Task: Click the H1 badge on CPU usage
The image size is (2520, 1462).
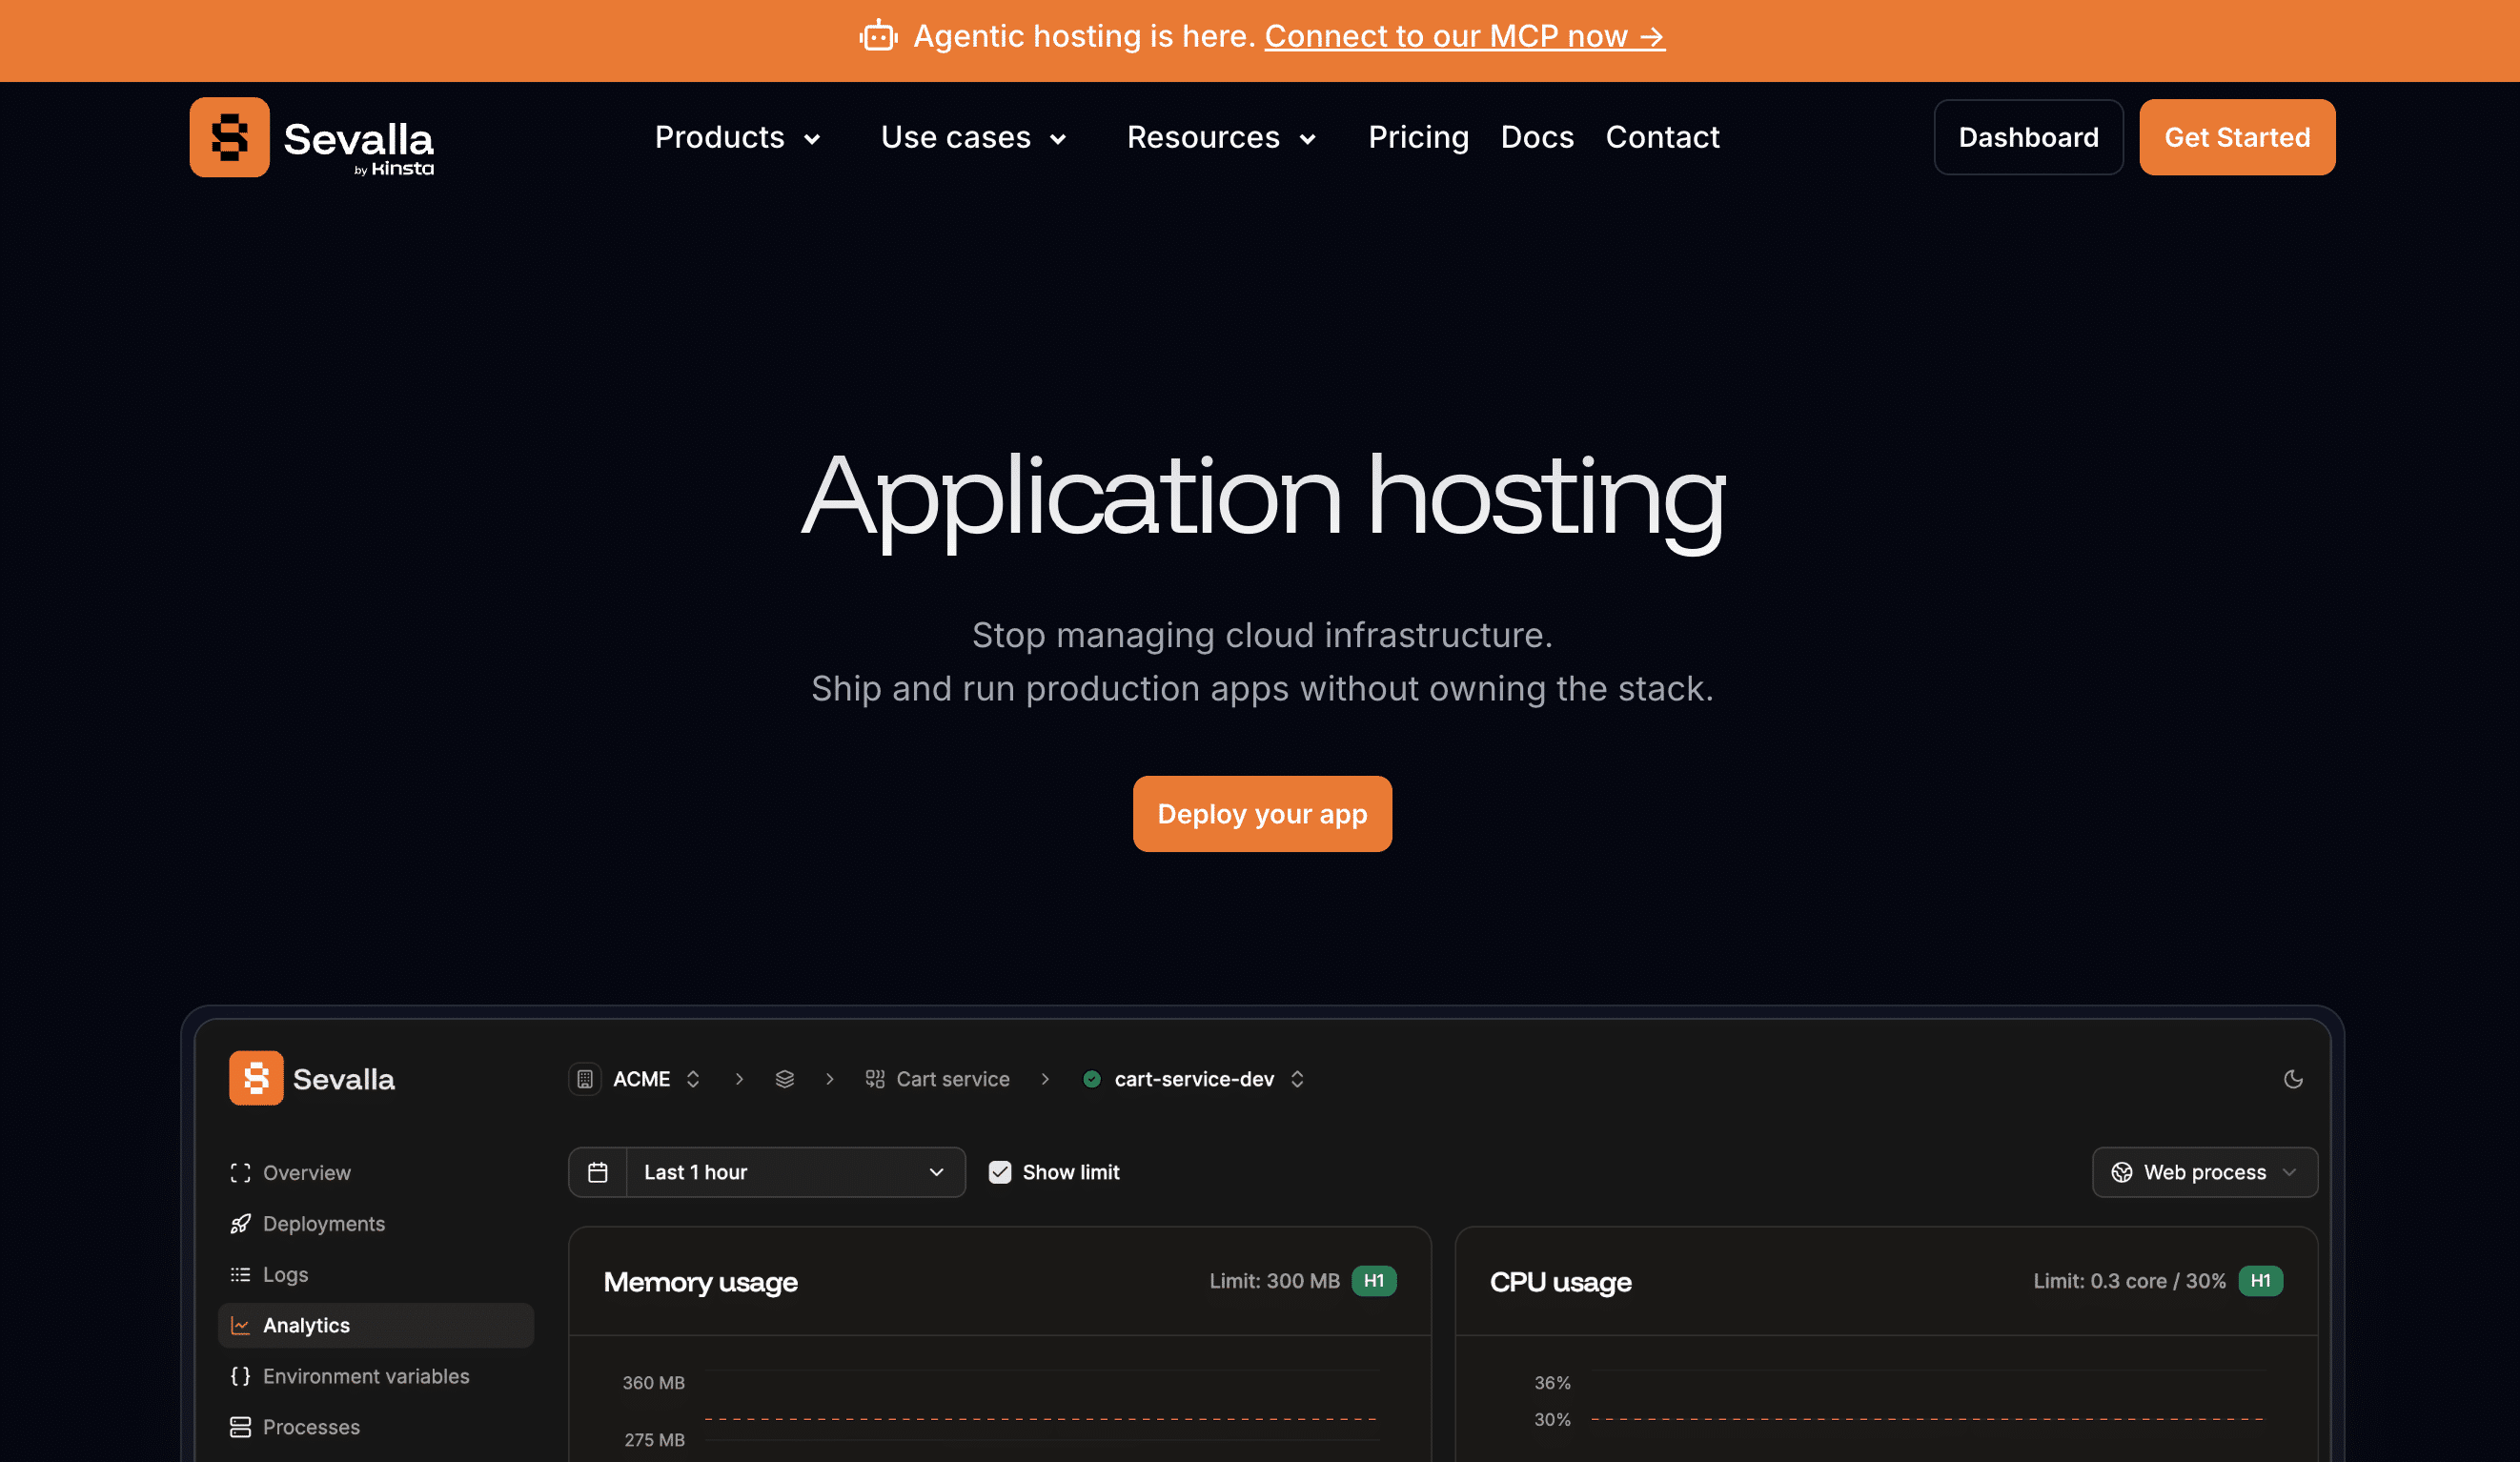Action: click(x=2261, y=1281)
